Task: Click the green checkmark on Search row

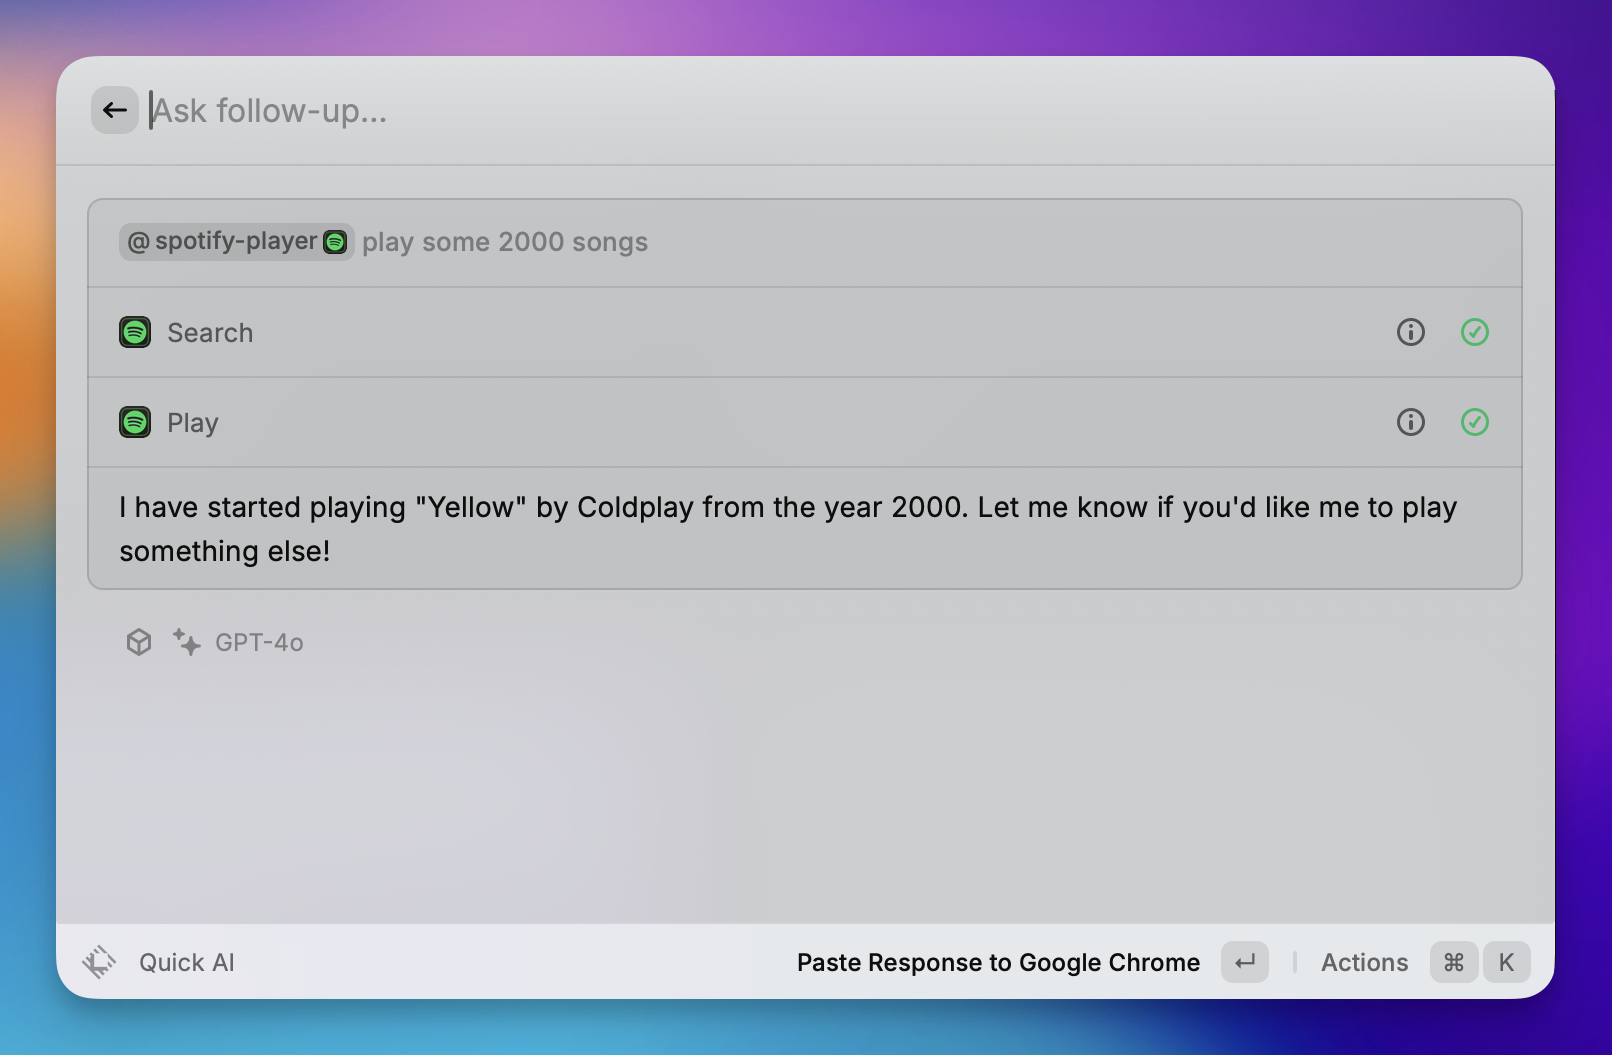Action: 1474,332
